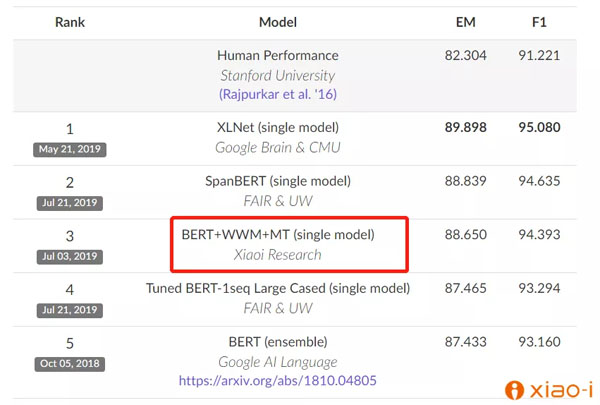Image resolution: width=600 pixels, height=405 pixels.
Task: Click the Human Performance row title
Action: (278, 56)
